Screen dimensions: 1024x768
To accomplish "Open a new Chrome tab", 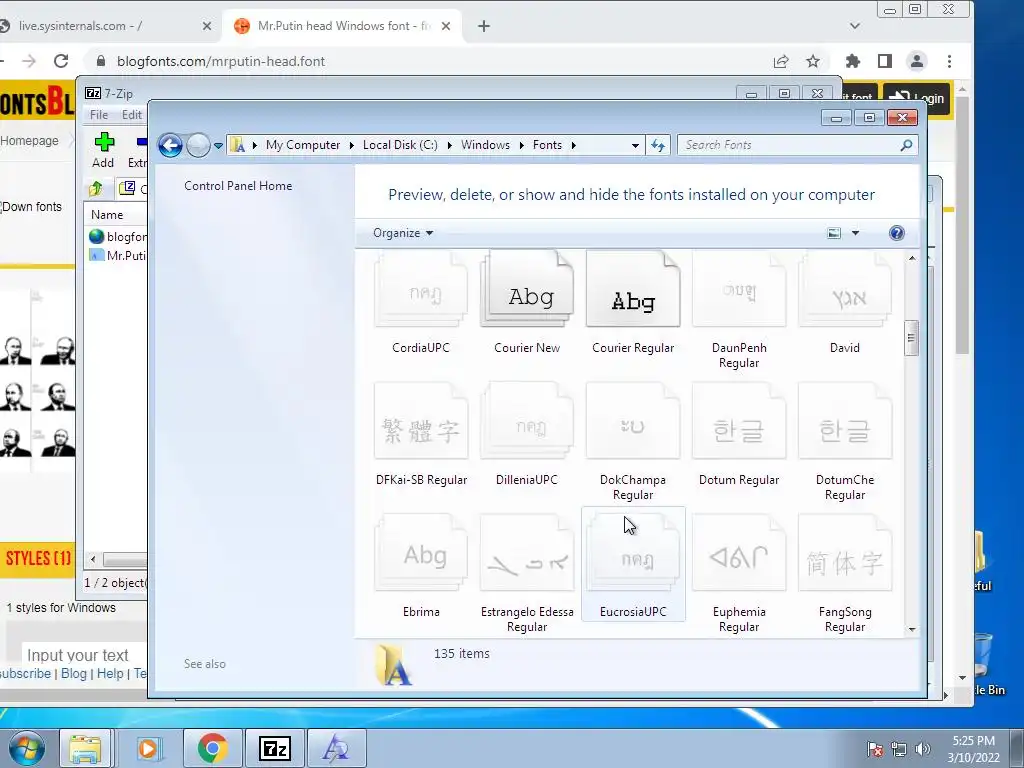I will click(x=483, y=26).
